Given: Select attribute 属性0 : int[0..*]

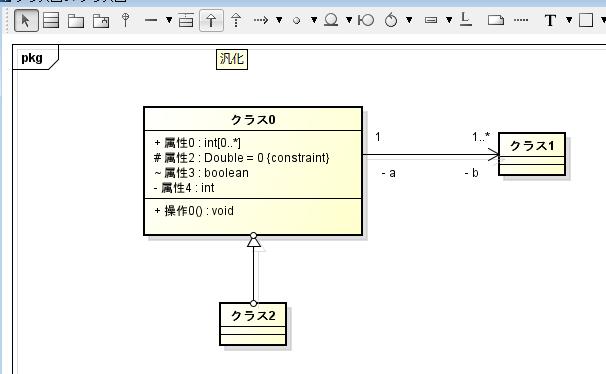Looking at the screenshot, I should 197,143.
